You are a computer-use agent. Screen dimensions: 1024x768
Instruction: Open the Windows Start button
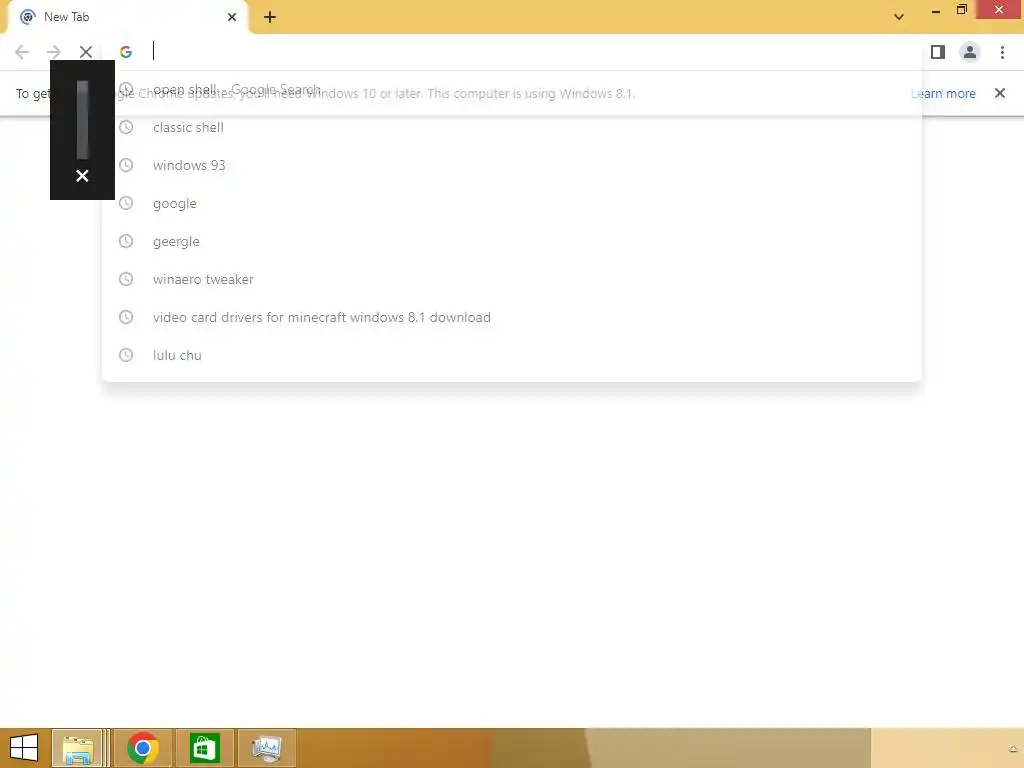pos(24,748)
